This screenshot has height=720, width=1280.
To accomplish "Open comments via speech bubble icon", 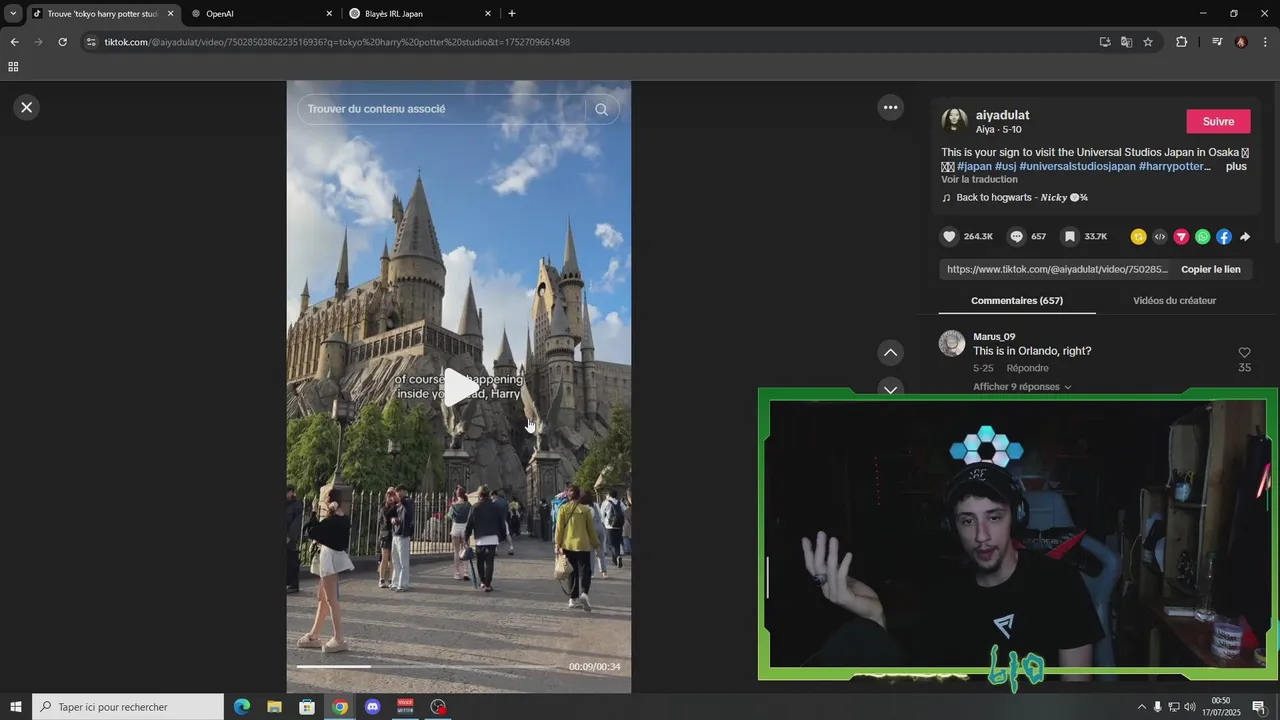I will (1017, 237).
